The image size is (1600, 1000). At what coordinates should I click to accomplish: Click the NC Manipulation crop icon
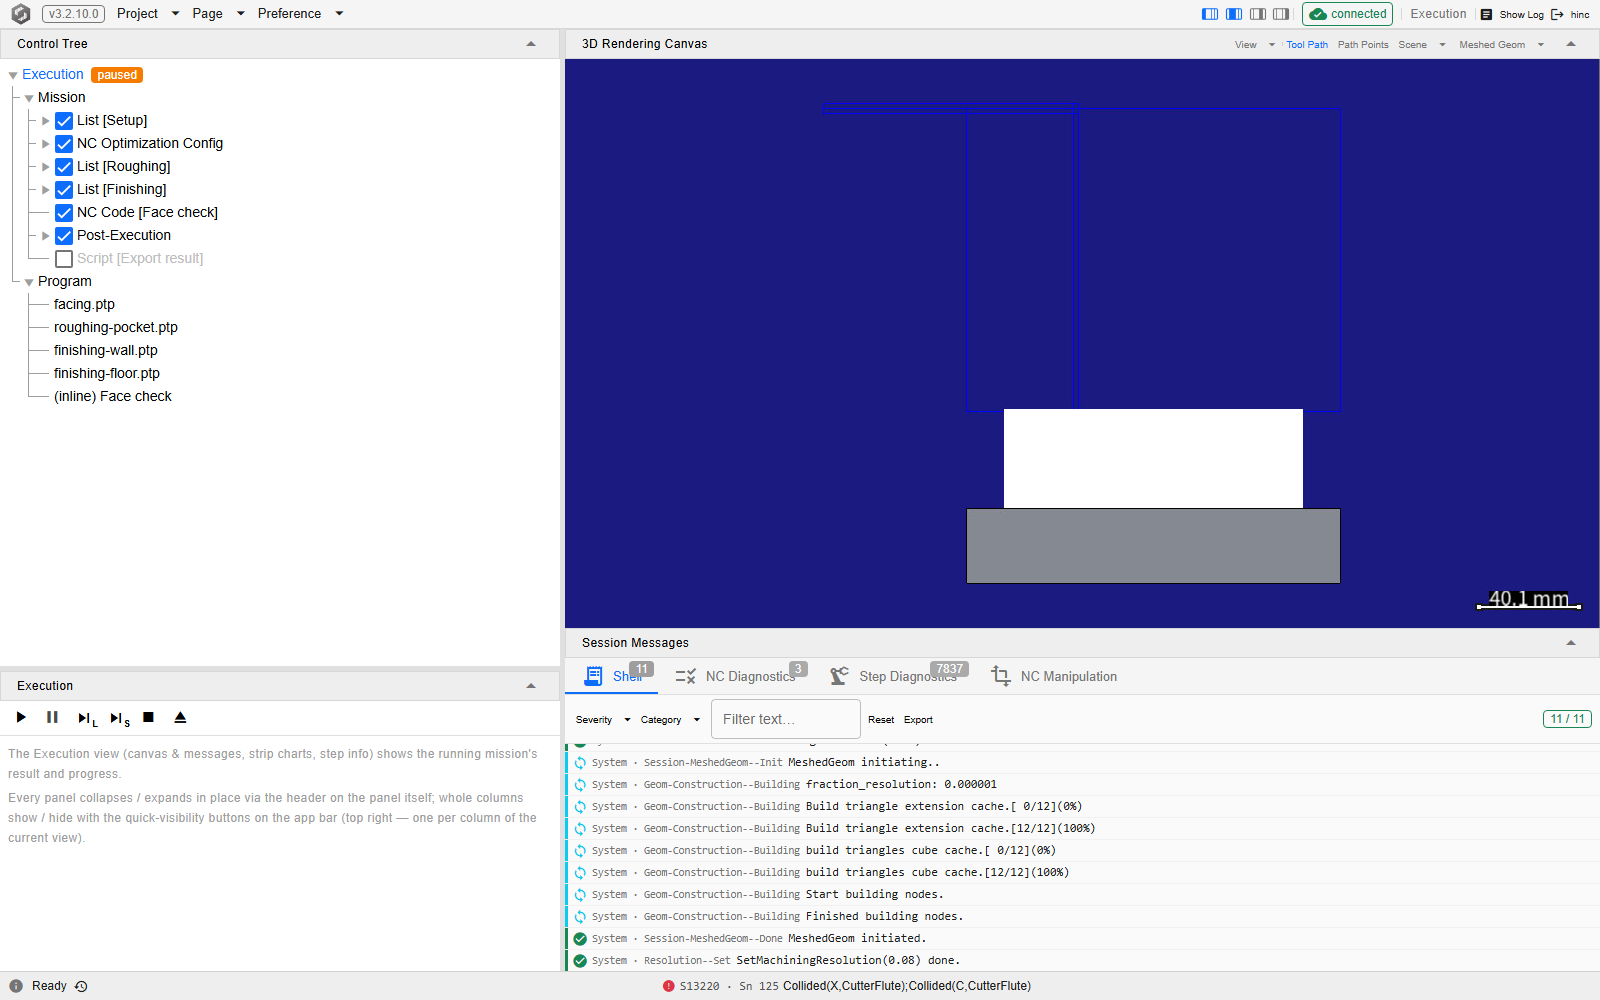1001,676
